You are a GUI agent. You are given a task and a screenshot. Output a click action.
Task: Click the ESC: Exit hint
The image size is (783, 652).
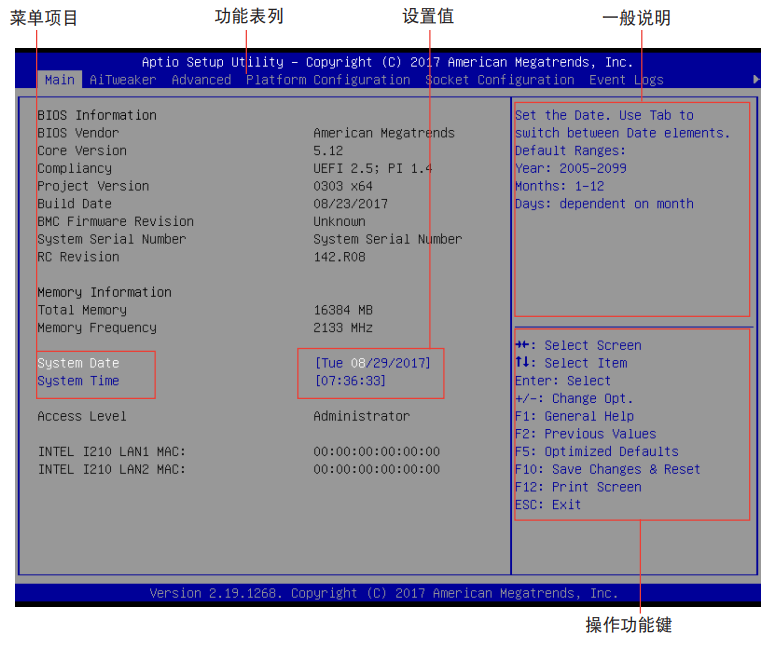(x=548, y=505)
